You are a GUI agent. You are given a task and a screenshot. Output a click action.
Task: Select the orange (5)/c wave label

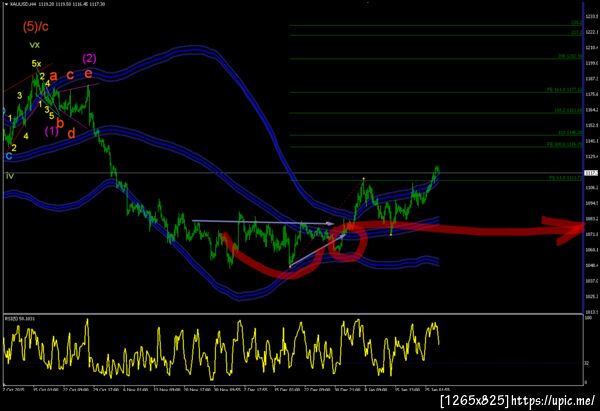pyautogui.click(x=36, y=26)
